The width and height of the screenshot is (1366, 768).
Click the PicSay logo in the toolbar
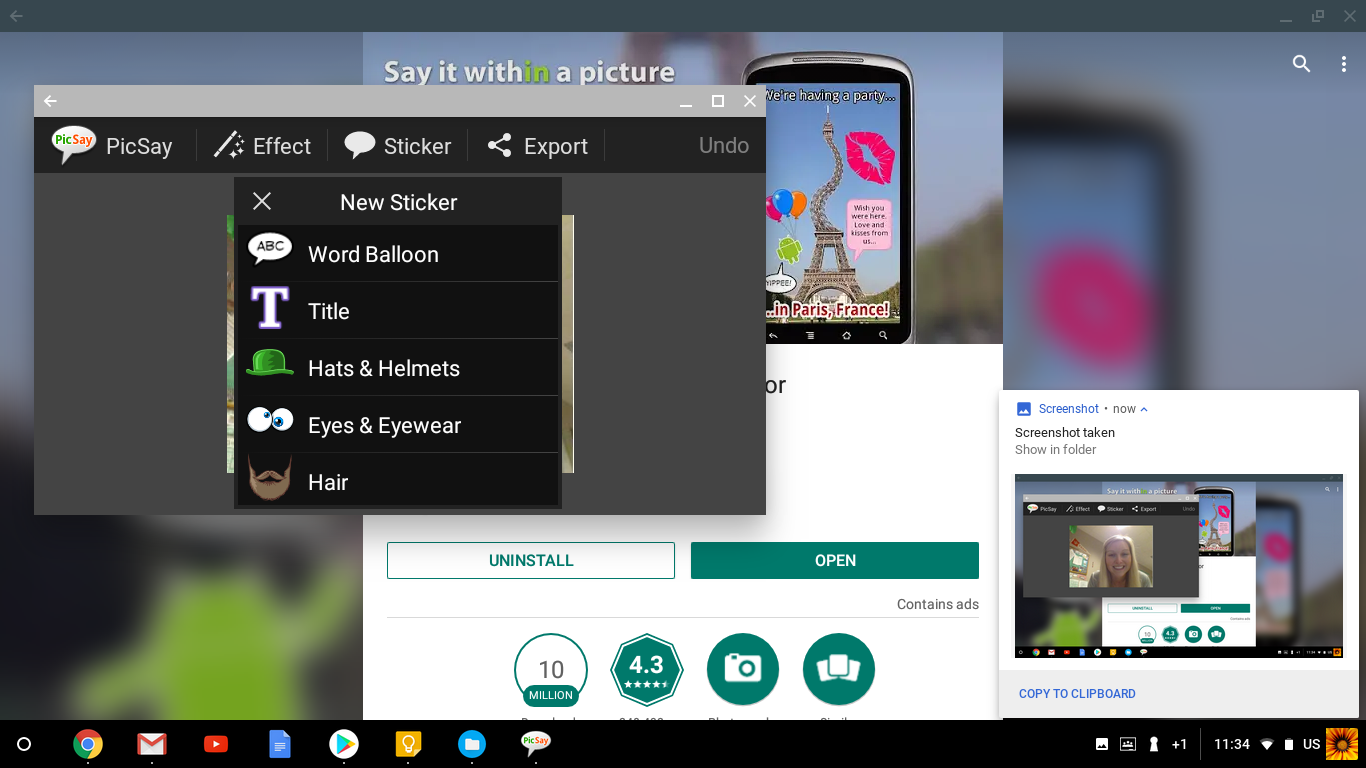73,145
